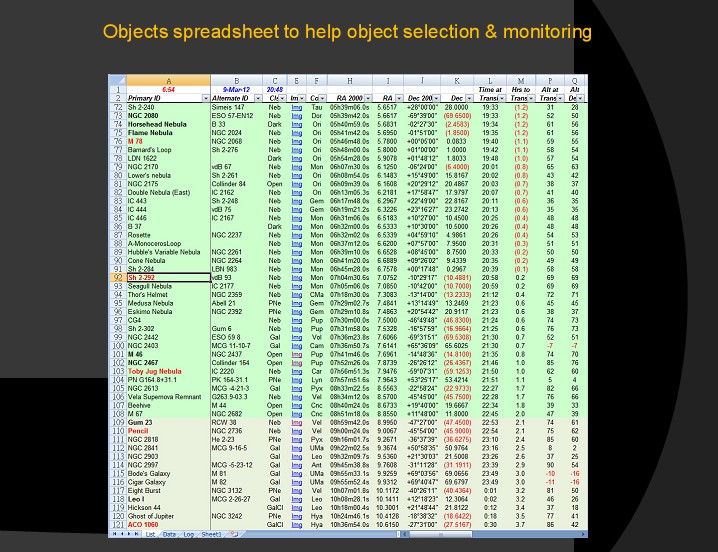Open the Img link for Thor's Helmet
Screen dimensions: 718x552
click(x=297, y=295)
